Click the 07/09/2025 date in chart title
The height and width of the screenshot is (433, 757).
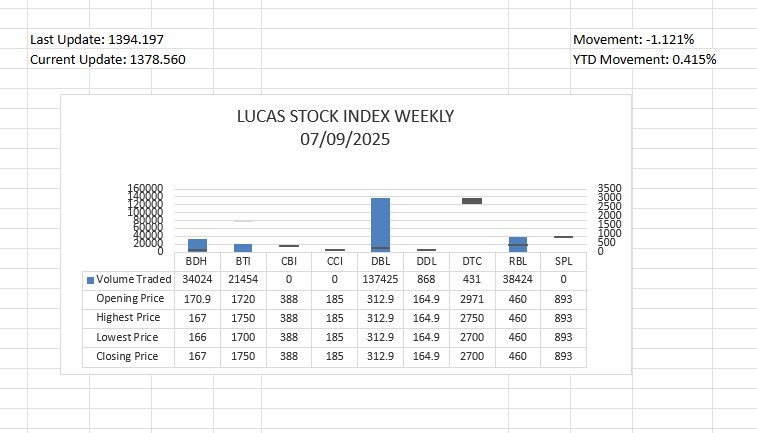(345, 140)
